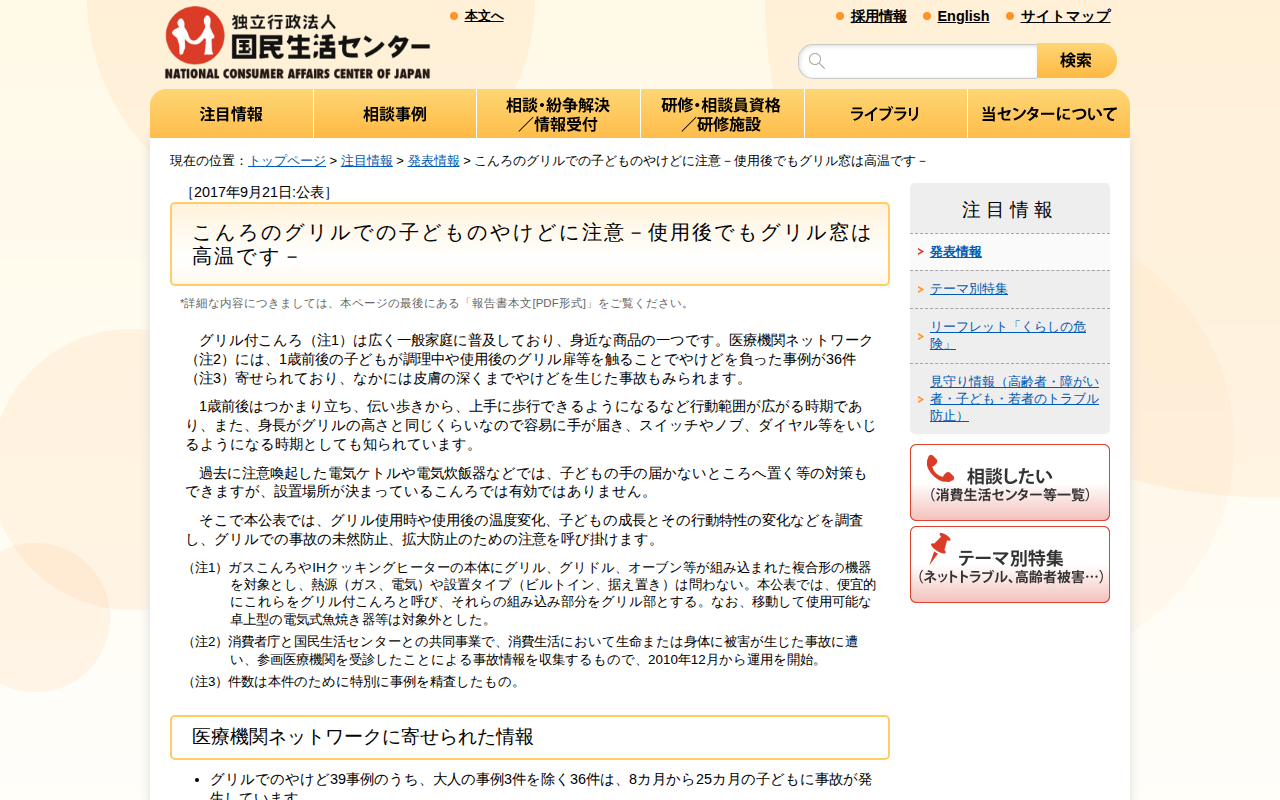This screenshot has height=800, width=1280.
Task: Open the English version of the site
Action: [x=963, y=16]
